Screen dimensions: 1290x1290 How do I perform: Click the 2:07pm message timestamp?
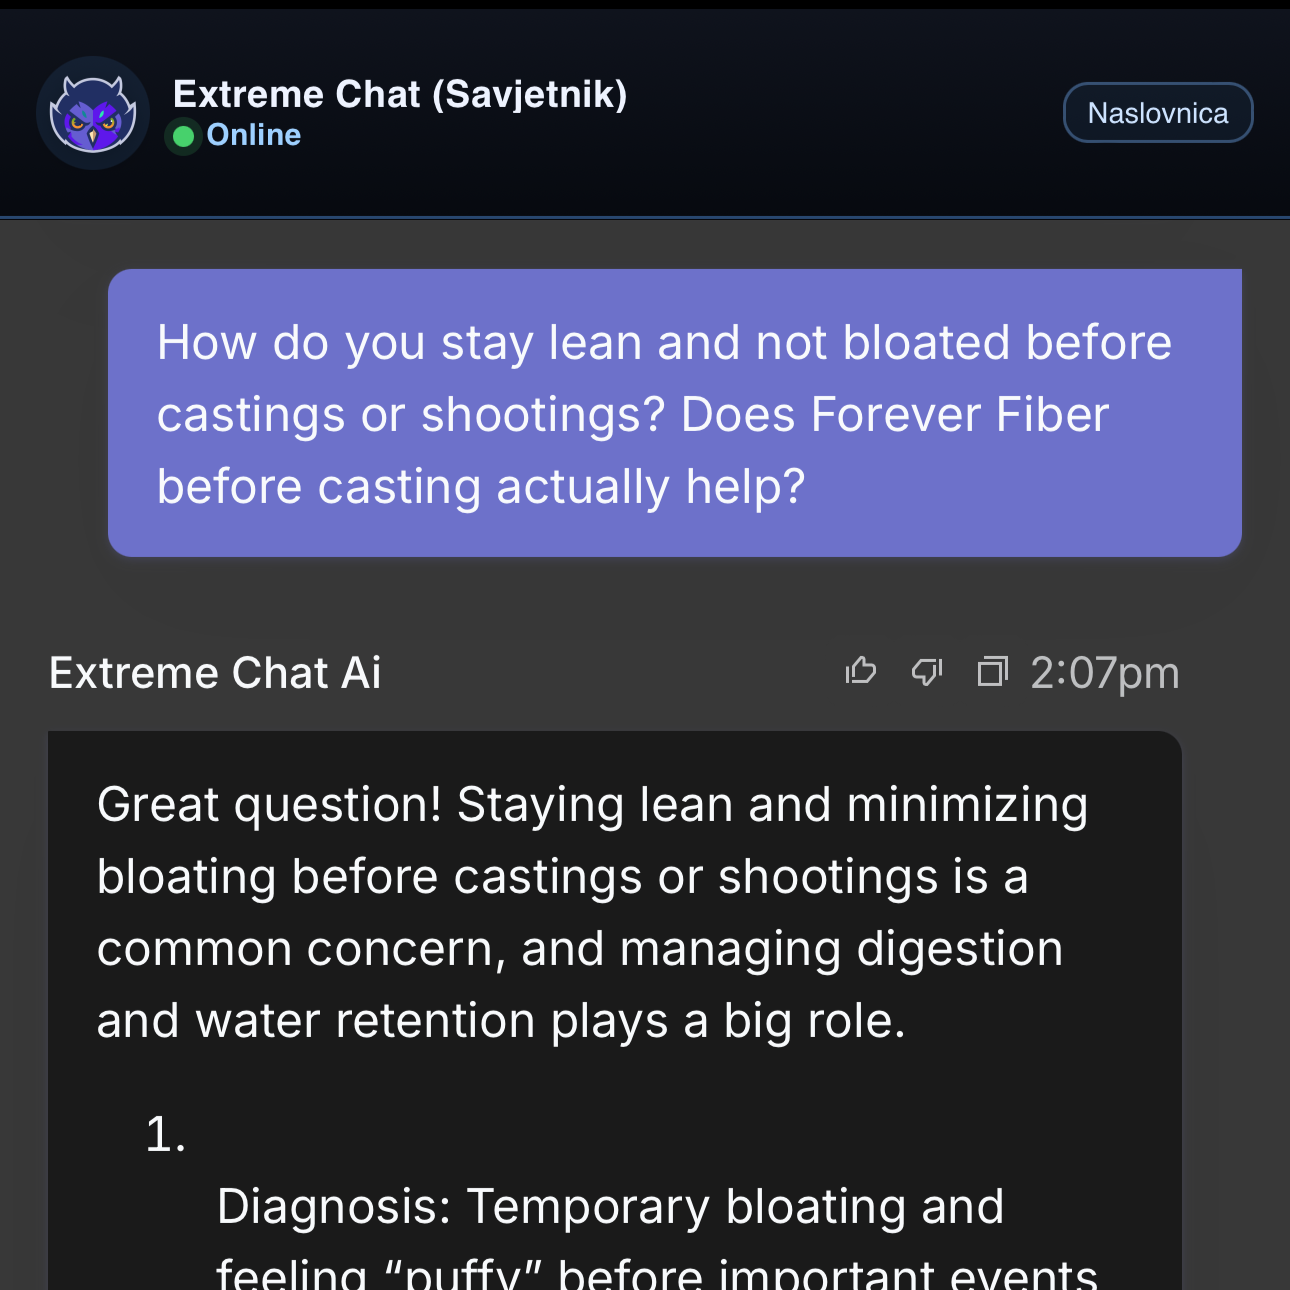(1104, 673)
